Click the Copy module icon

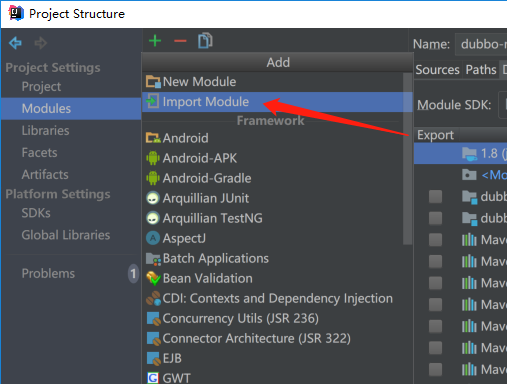coord(205,41)
